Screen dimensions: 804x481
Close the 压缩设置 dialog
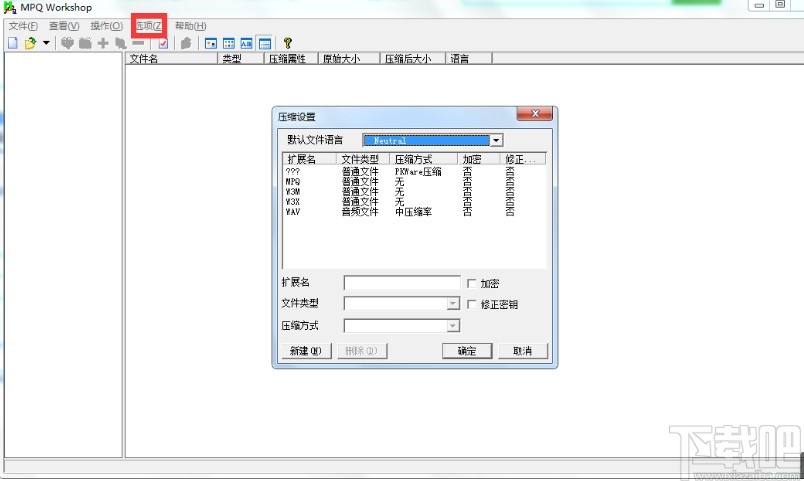pos(535,113)
